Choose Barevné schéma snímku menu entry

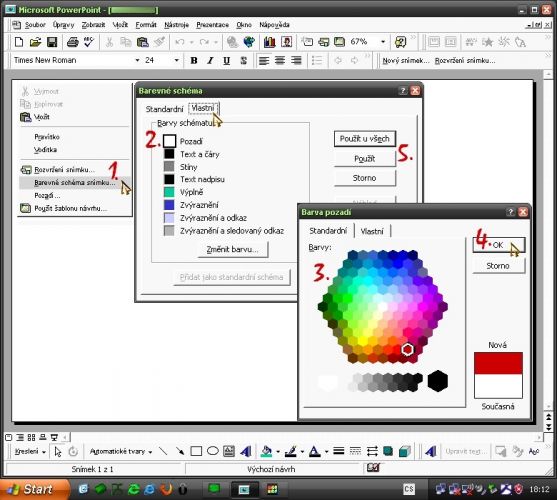(75, 183)
